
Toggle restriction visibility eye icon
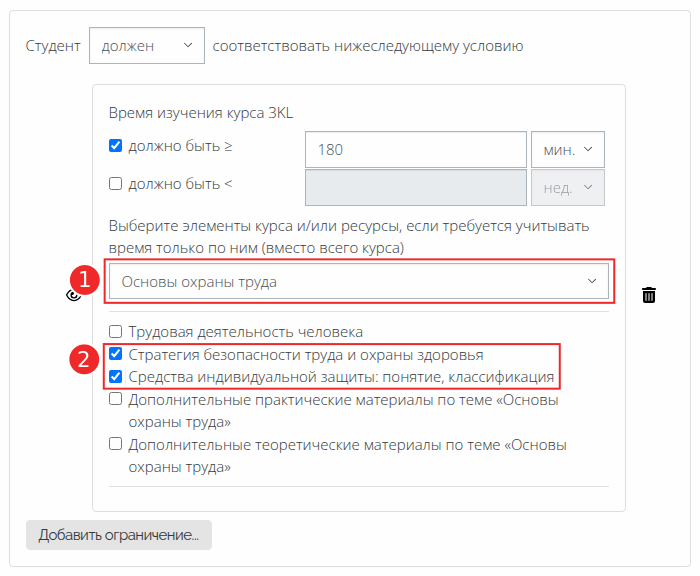[x=72, y=295]
